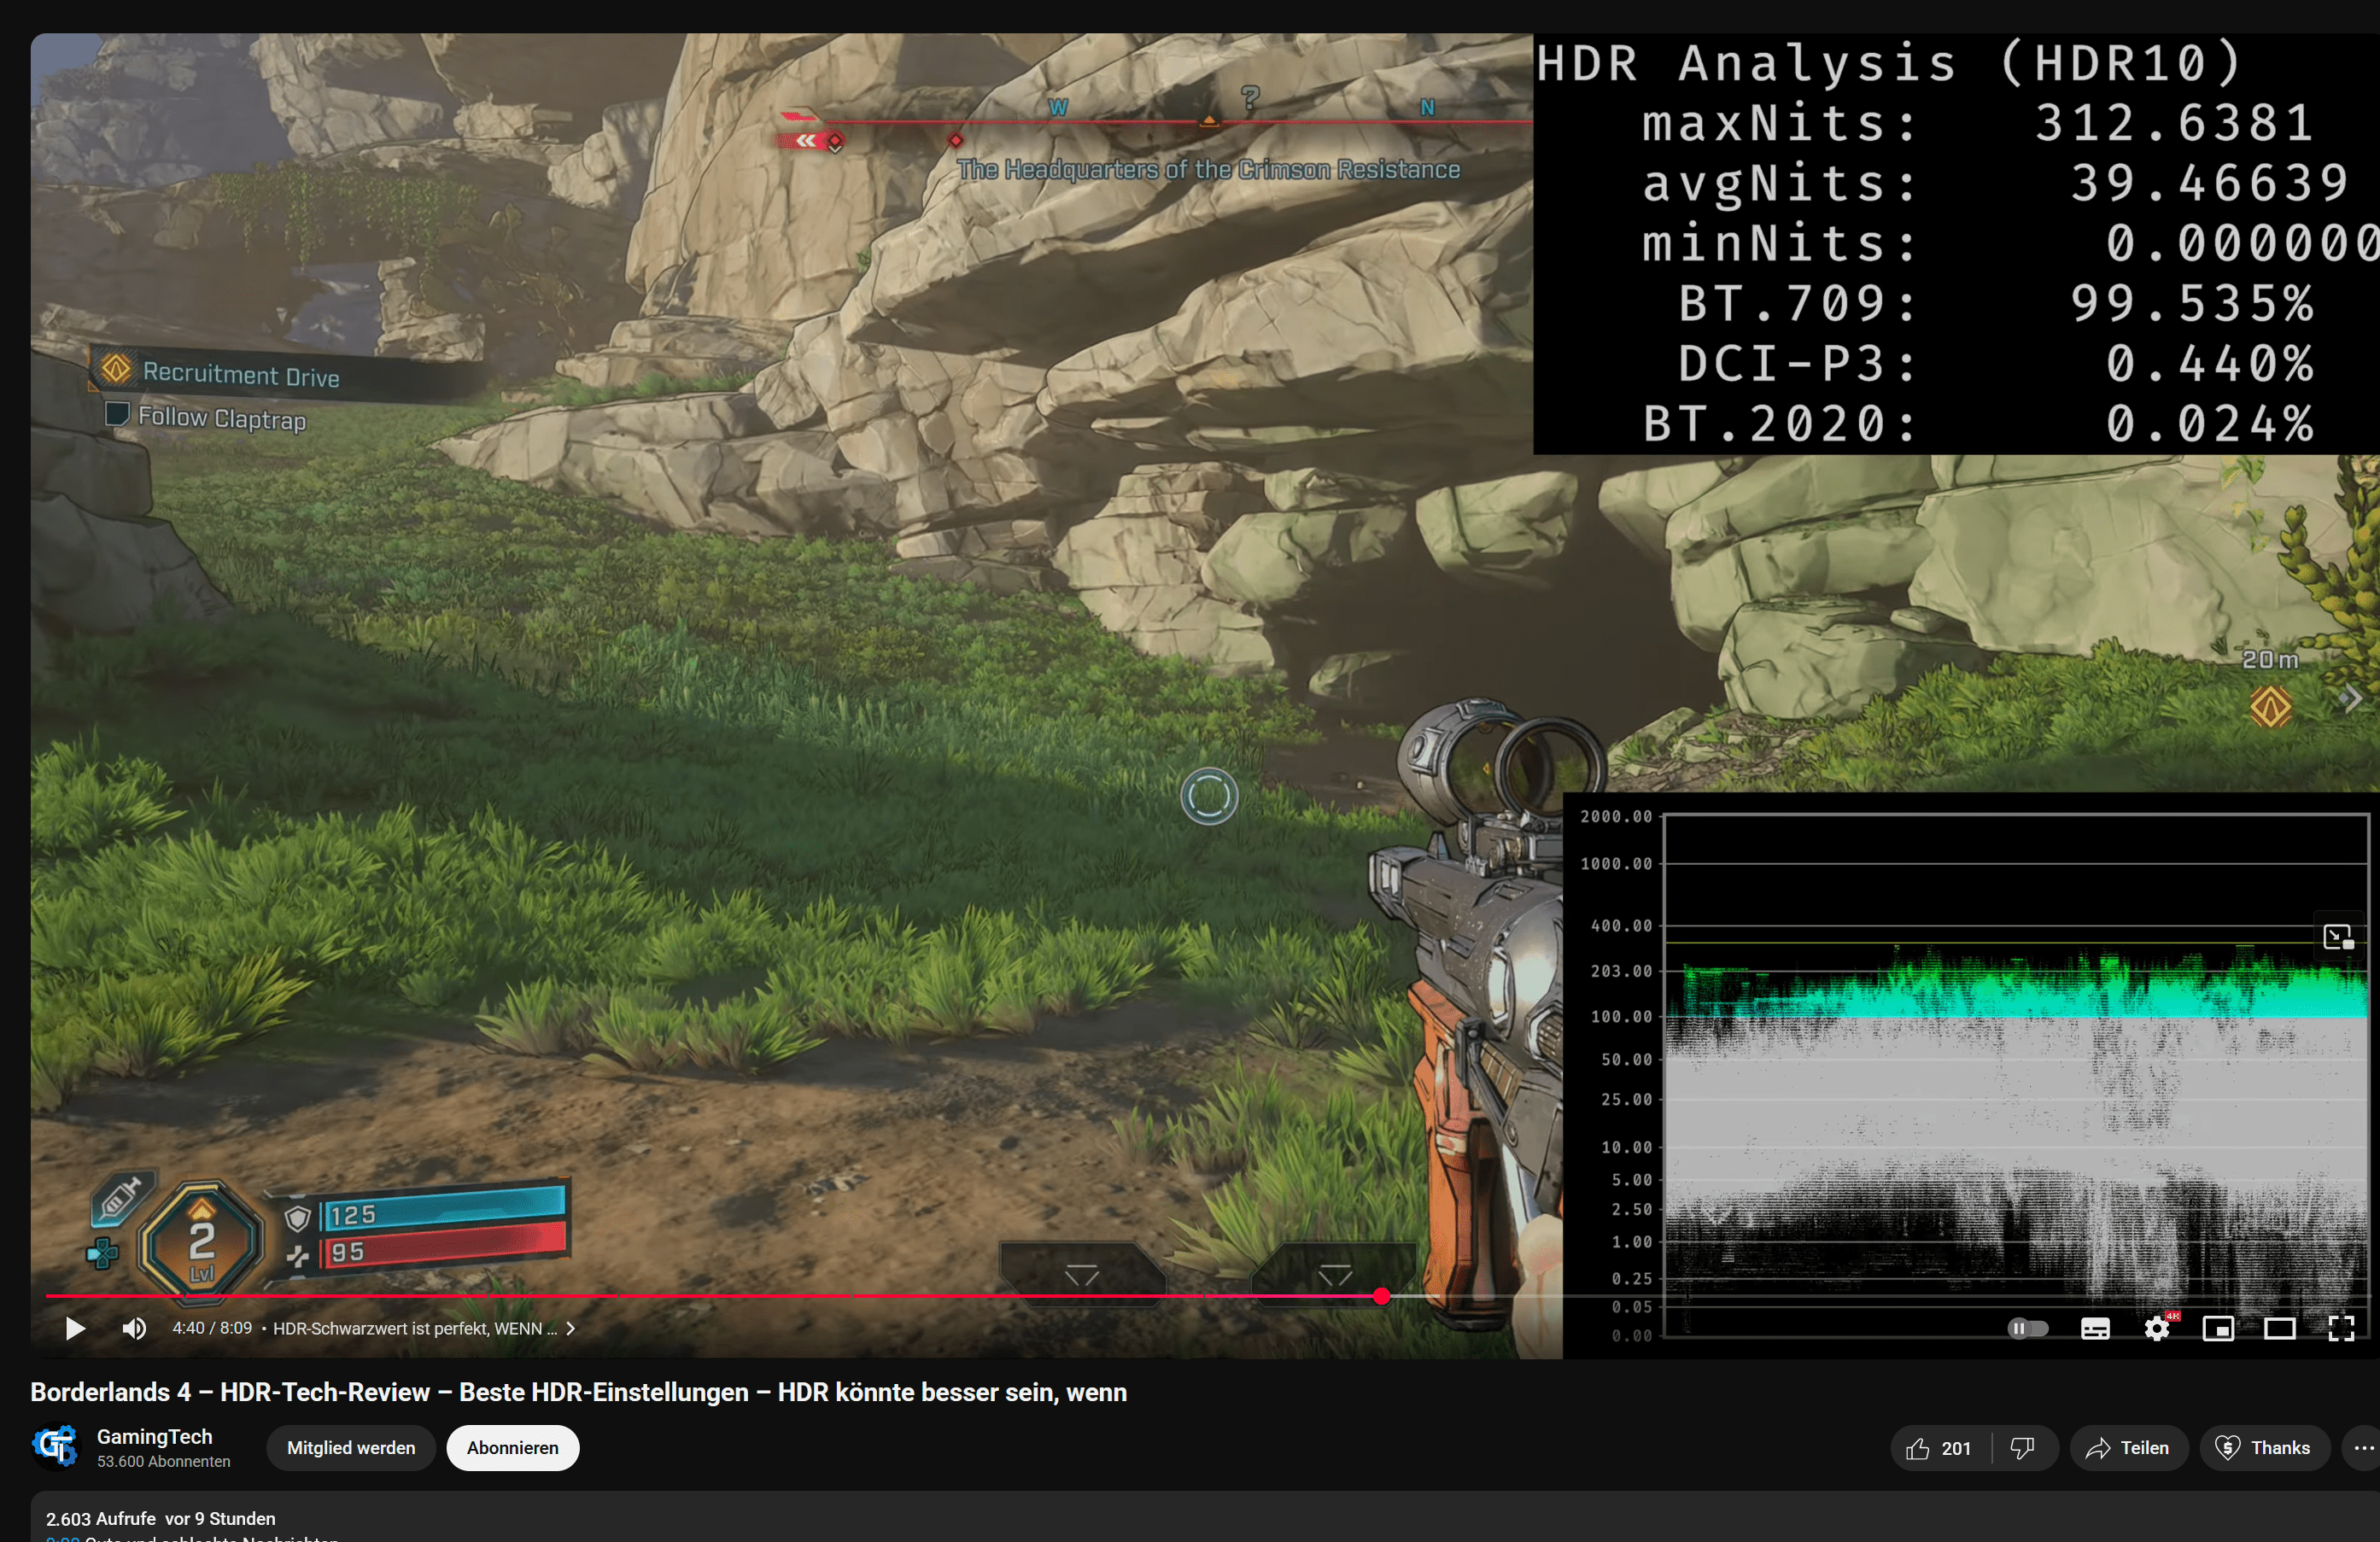Image resolution: width=2380 pixels, height=1542 pixels.
Task: Open more actions three-dot menu
Action: point(2363,1448)
